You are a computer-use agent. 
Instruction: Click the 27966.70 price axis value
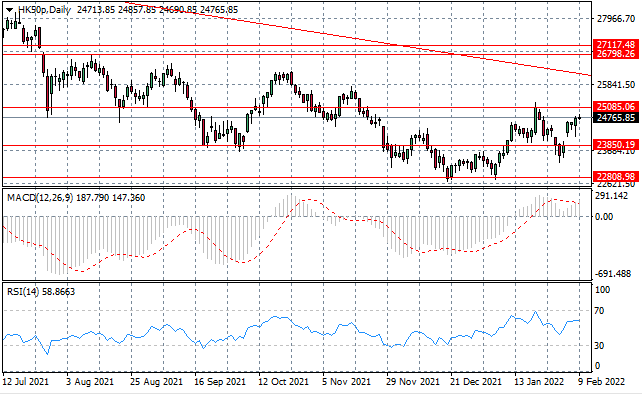616,19
